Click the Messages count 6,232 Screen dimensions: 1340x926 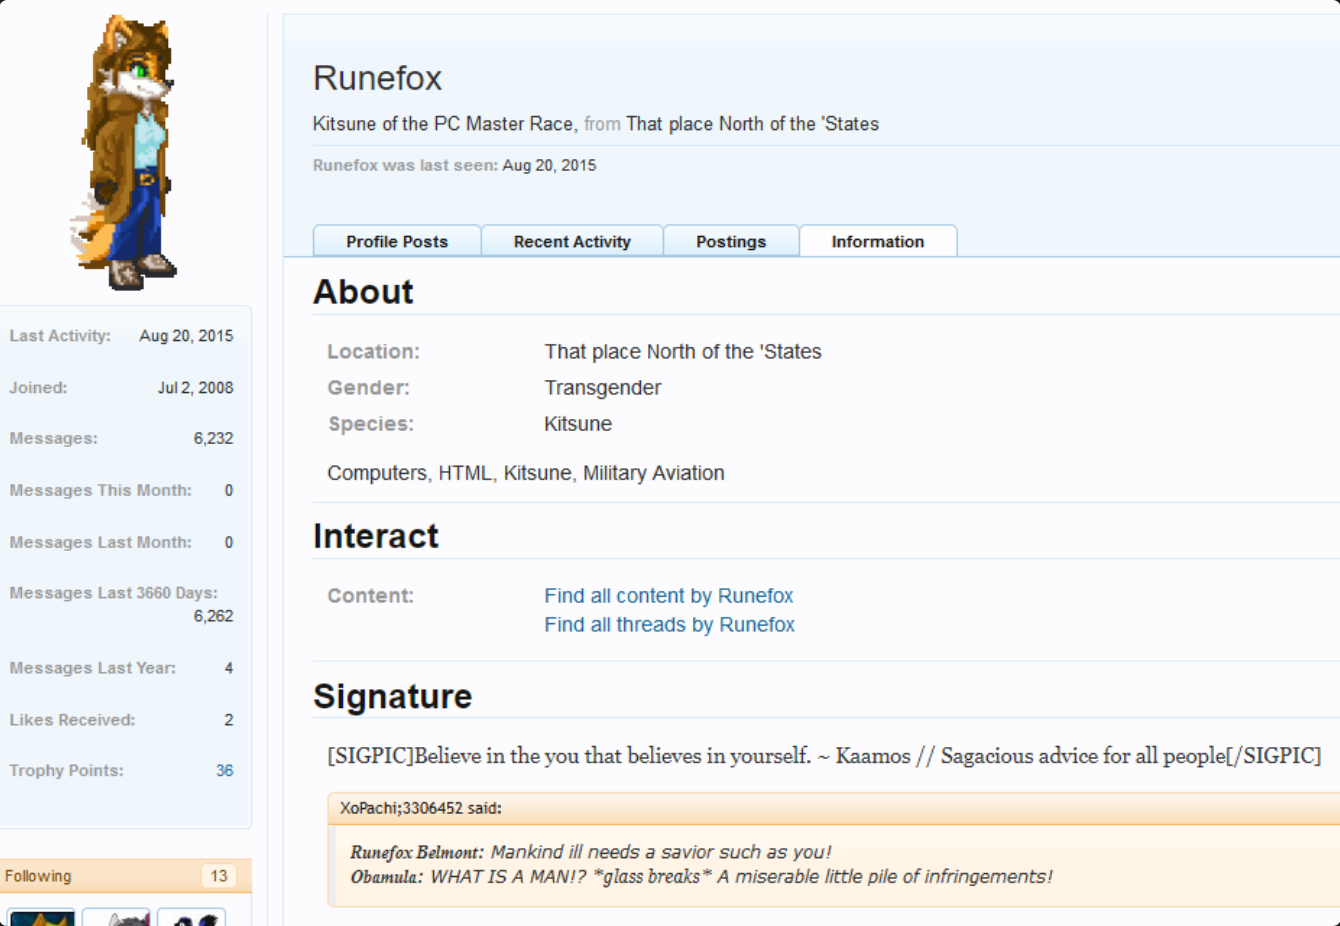click(213, 439)
